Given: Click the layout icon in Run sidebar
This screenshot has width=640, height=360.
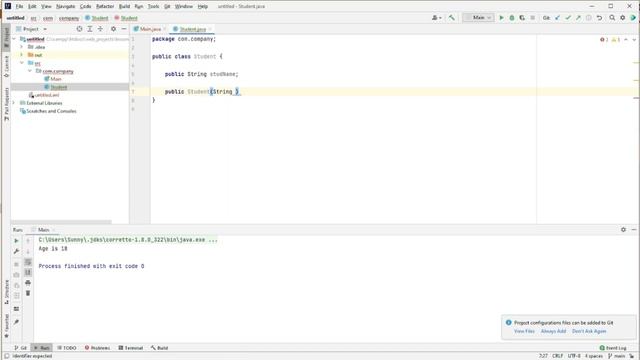Looking at the screenshot, I should pos(16,309).
